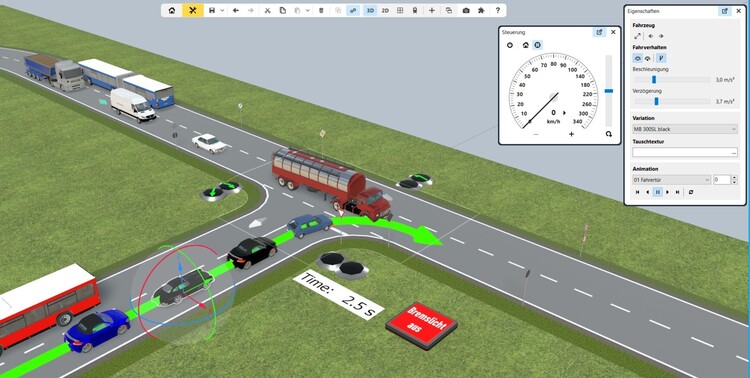750x378 pixels.
Task: Toggle the pause button in Steuerung
Action: pos(537,45)
